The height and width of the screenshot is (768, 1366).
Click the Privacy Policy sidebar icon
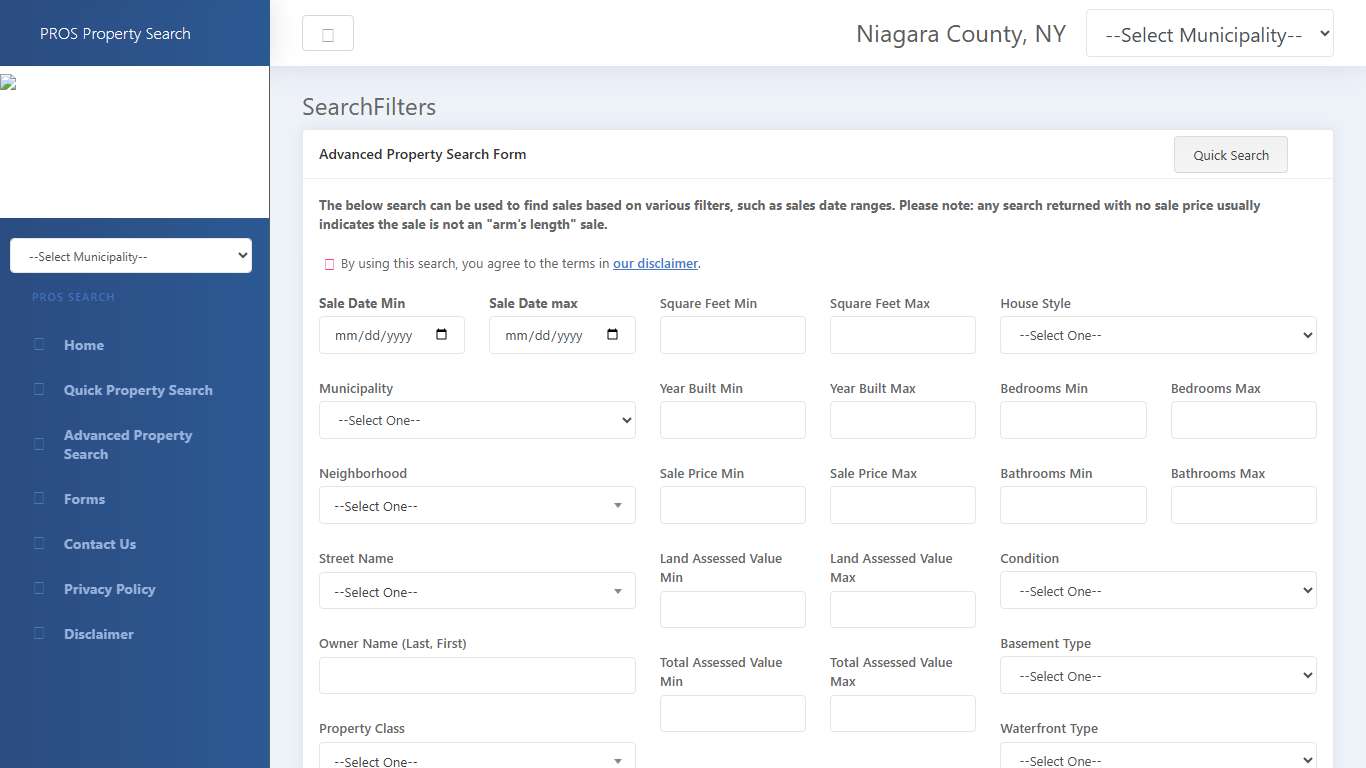[x=40, y=589]
